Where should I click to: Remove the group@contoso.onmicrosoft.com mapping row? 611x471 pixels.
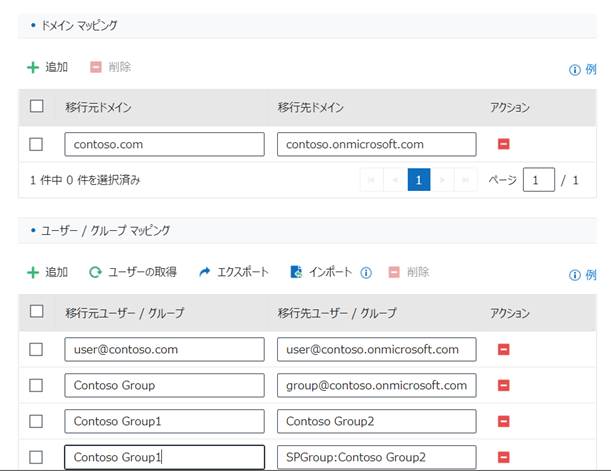click(503, 386)
